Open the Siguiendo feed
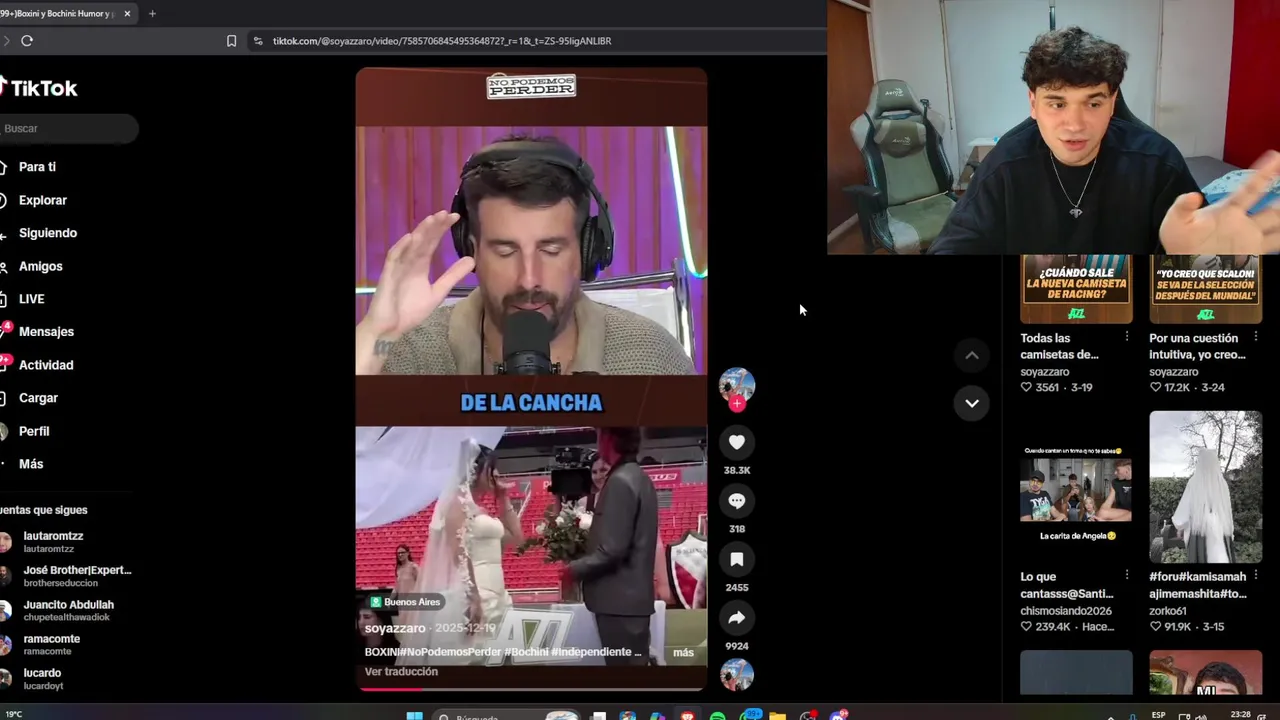The width and height of the screenshot is (1280, 720). click(47, 233)
